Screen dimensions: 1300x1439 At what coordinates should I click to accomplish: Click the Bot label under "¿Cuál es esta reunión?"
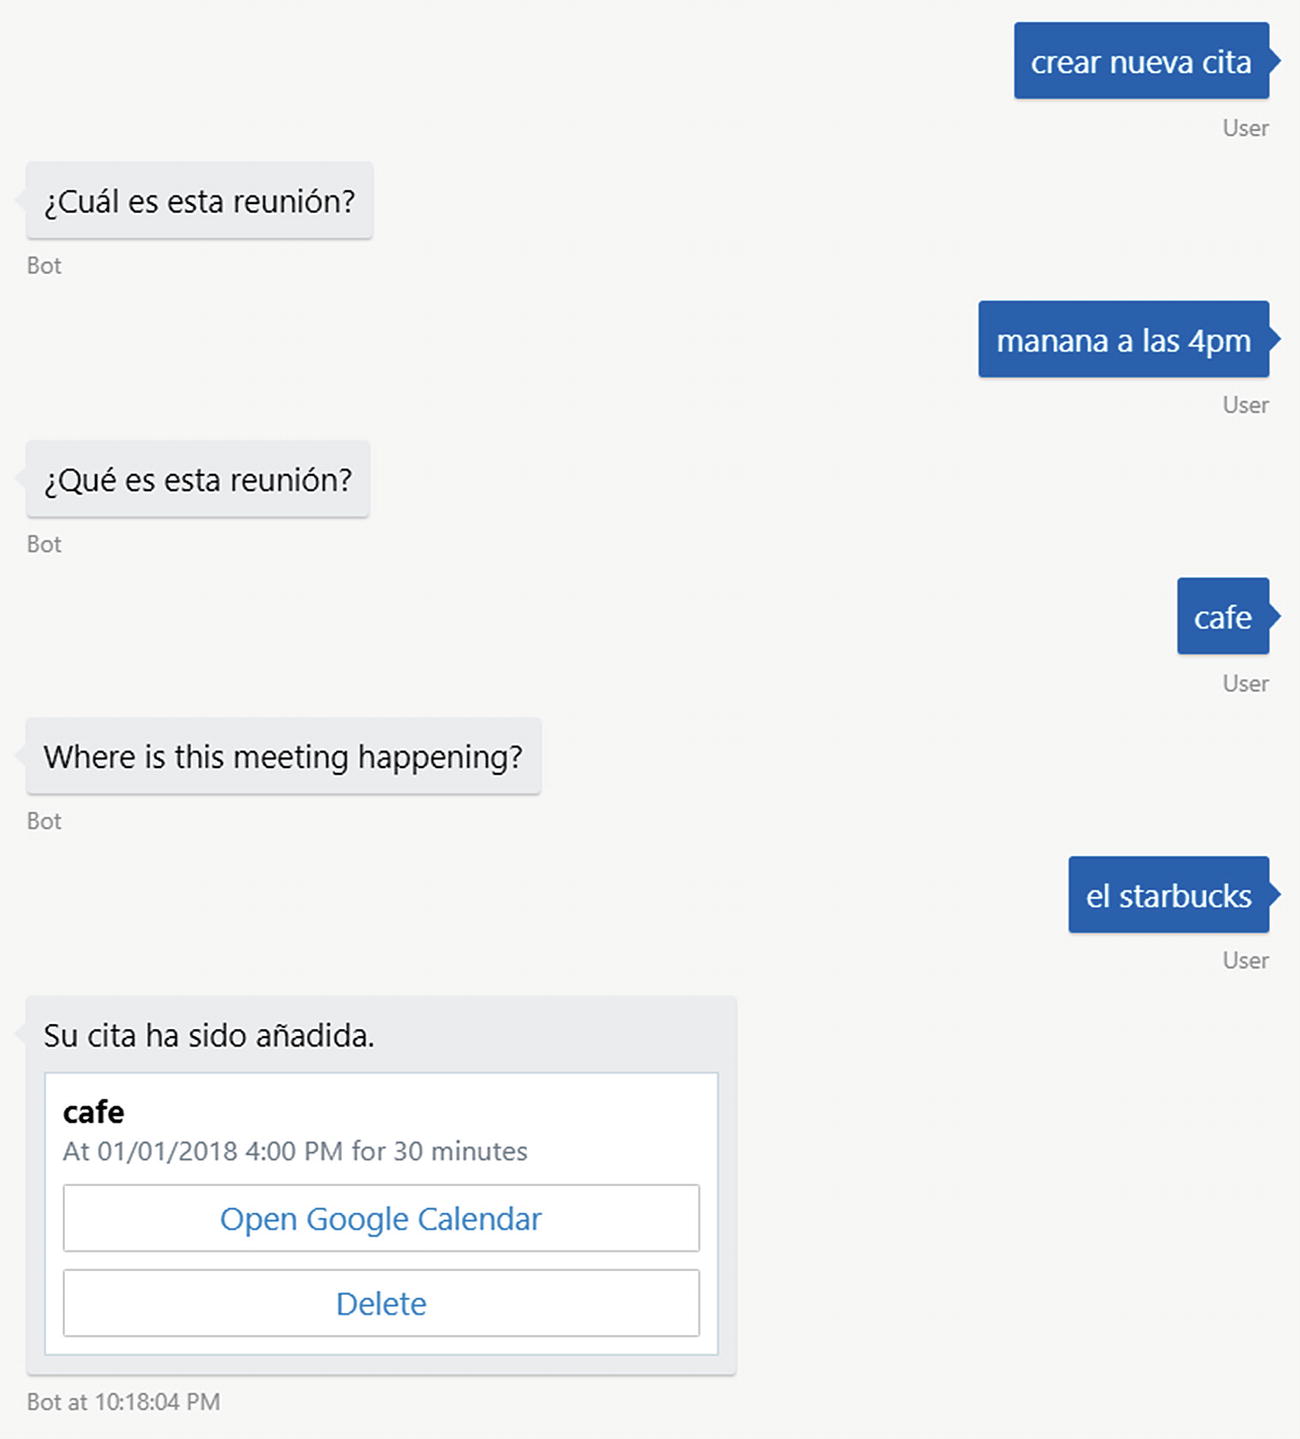click(44, 266)
